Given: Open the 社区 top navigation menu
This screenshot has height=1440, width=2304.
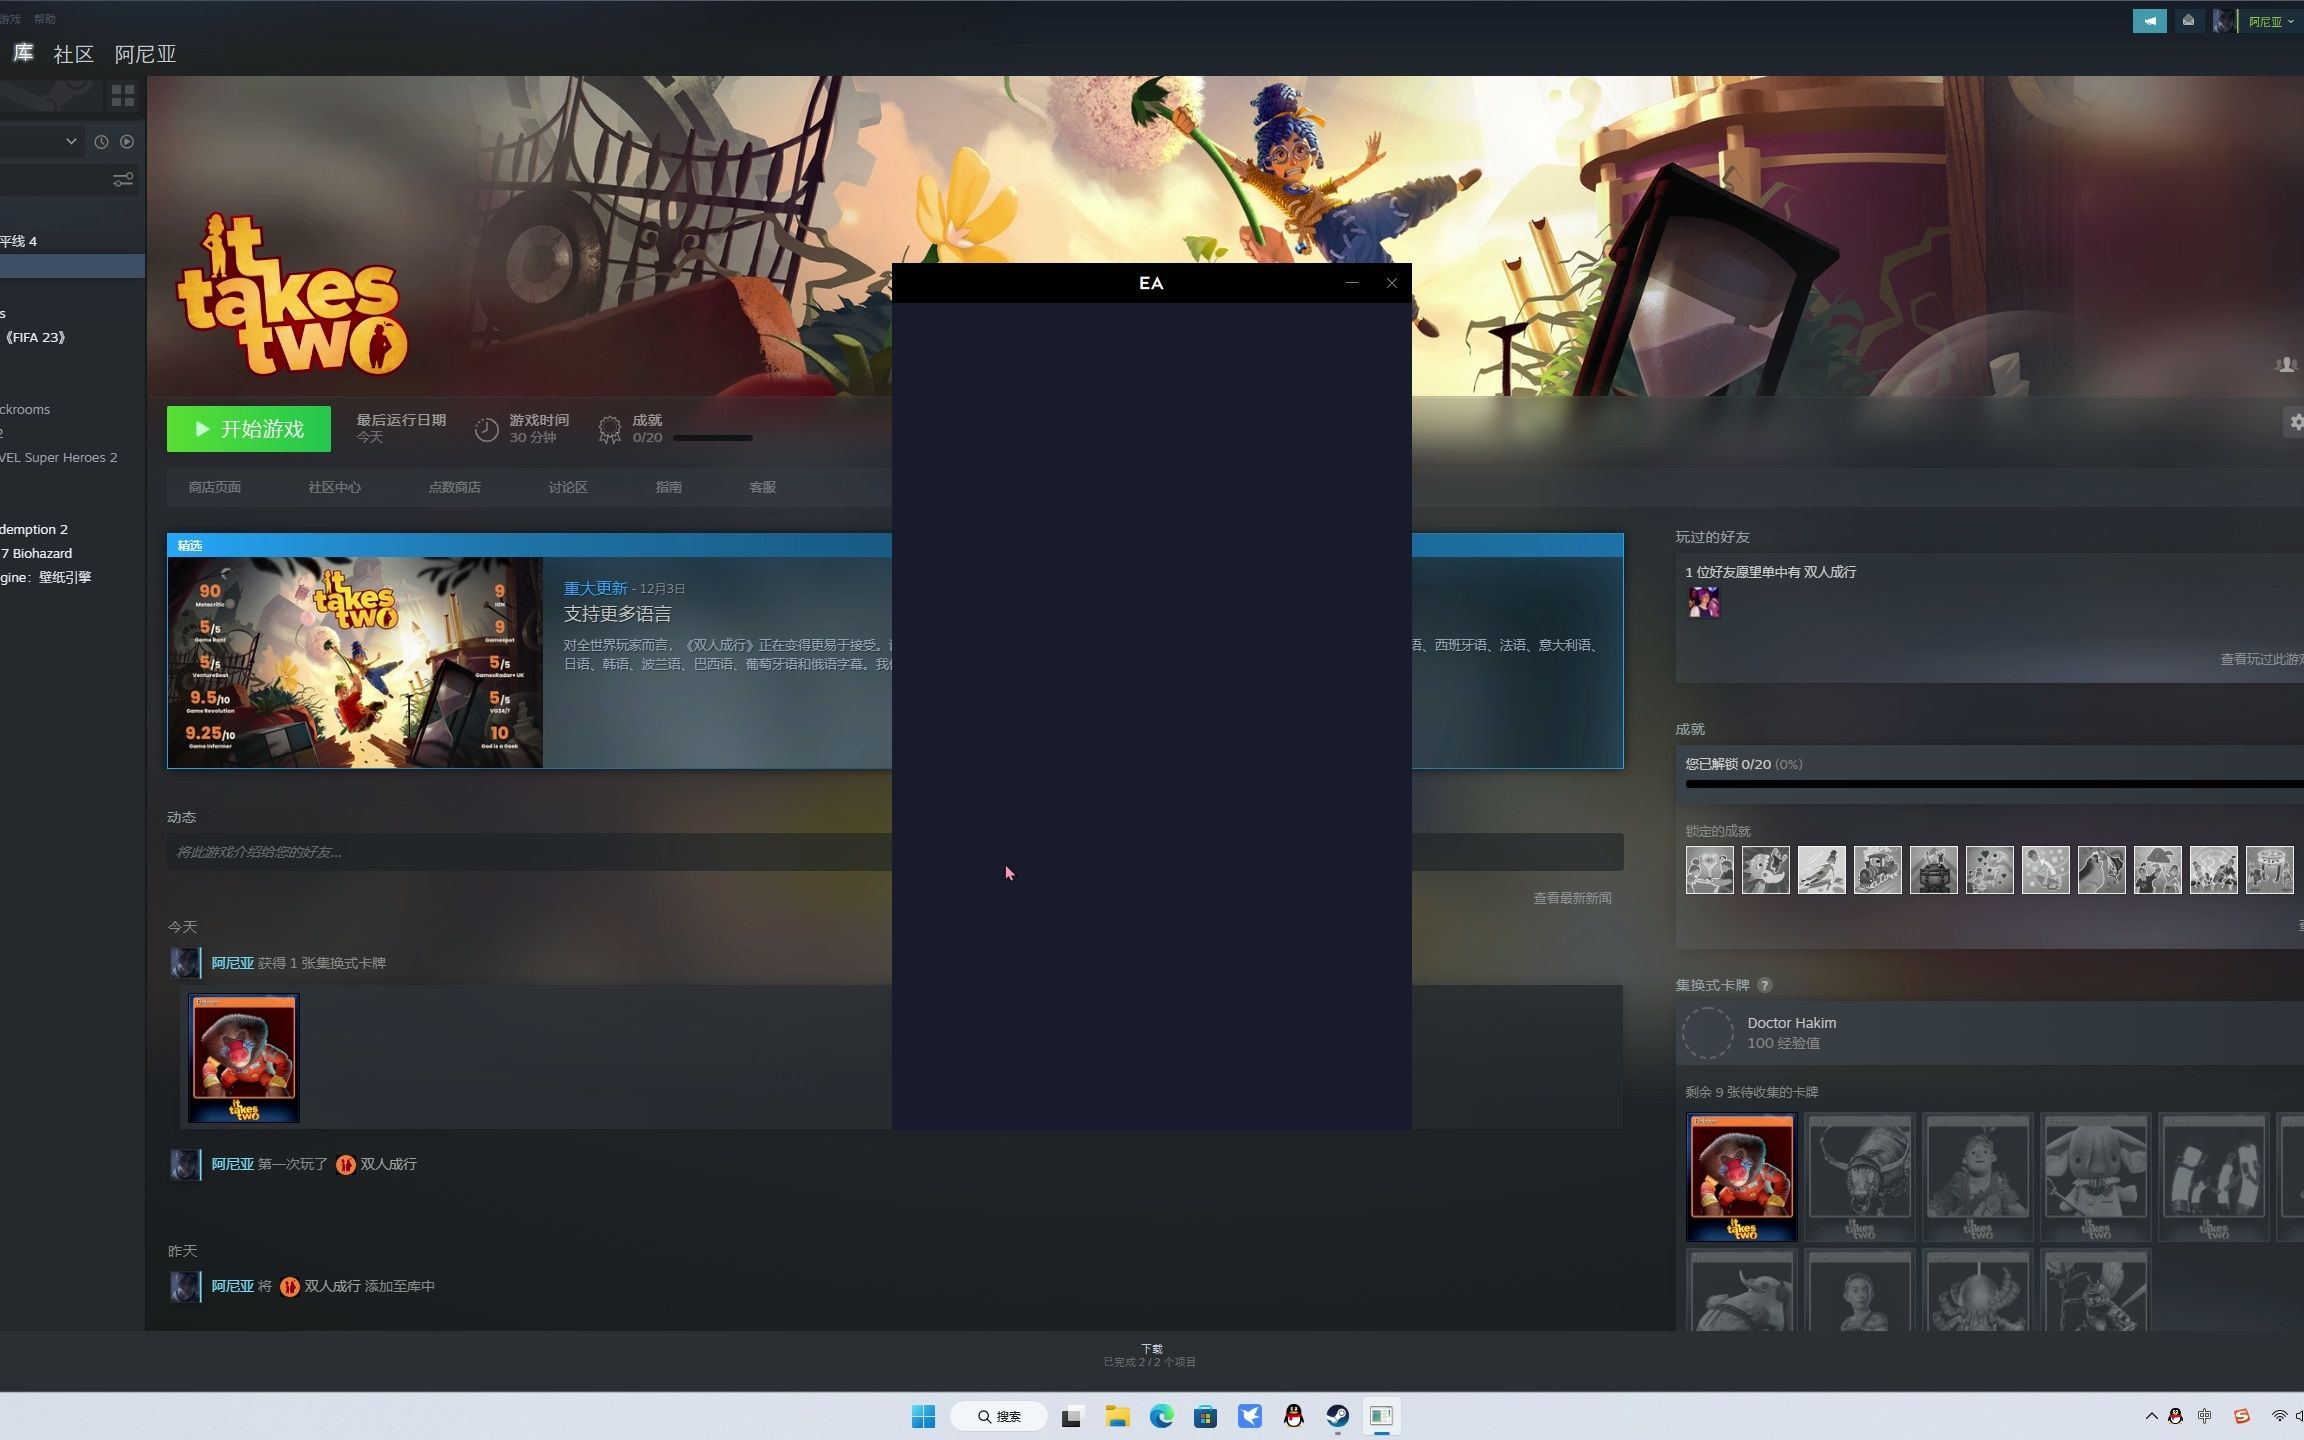Looking at the screenshot, I should coord(73,54).
